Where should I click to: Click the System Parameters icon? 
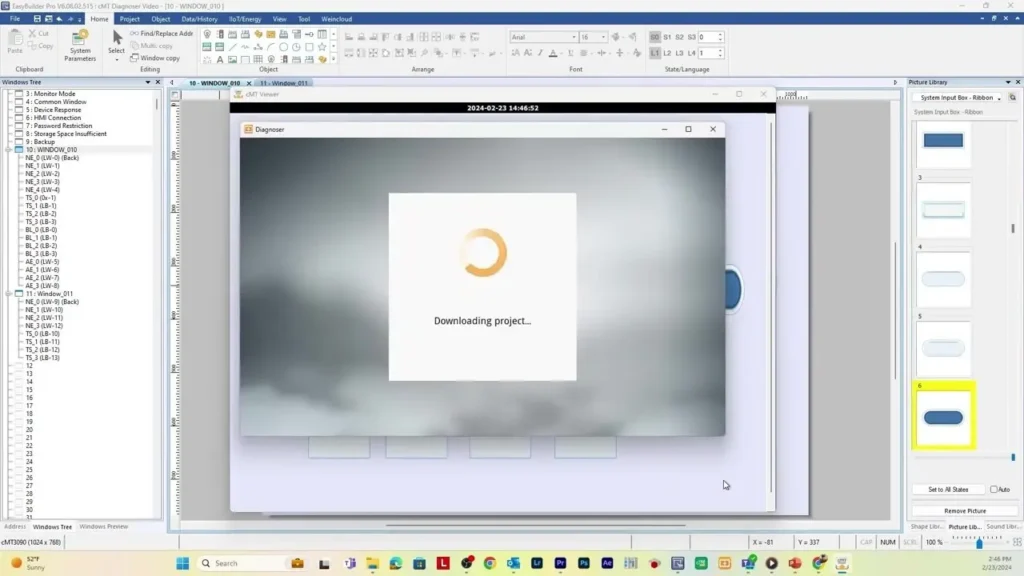click(x=80, y=44)
